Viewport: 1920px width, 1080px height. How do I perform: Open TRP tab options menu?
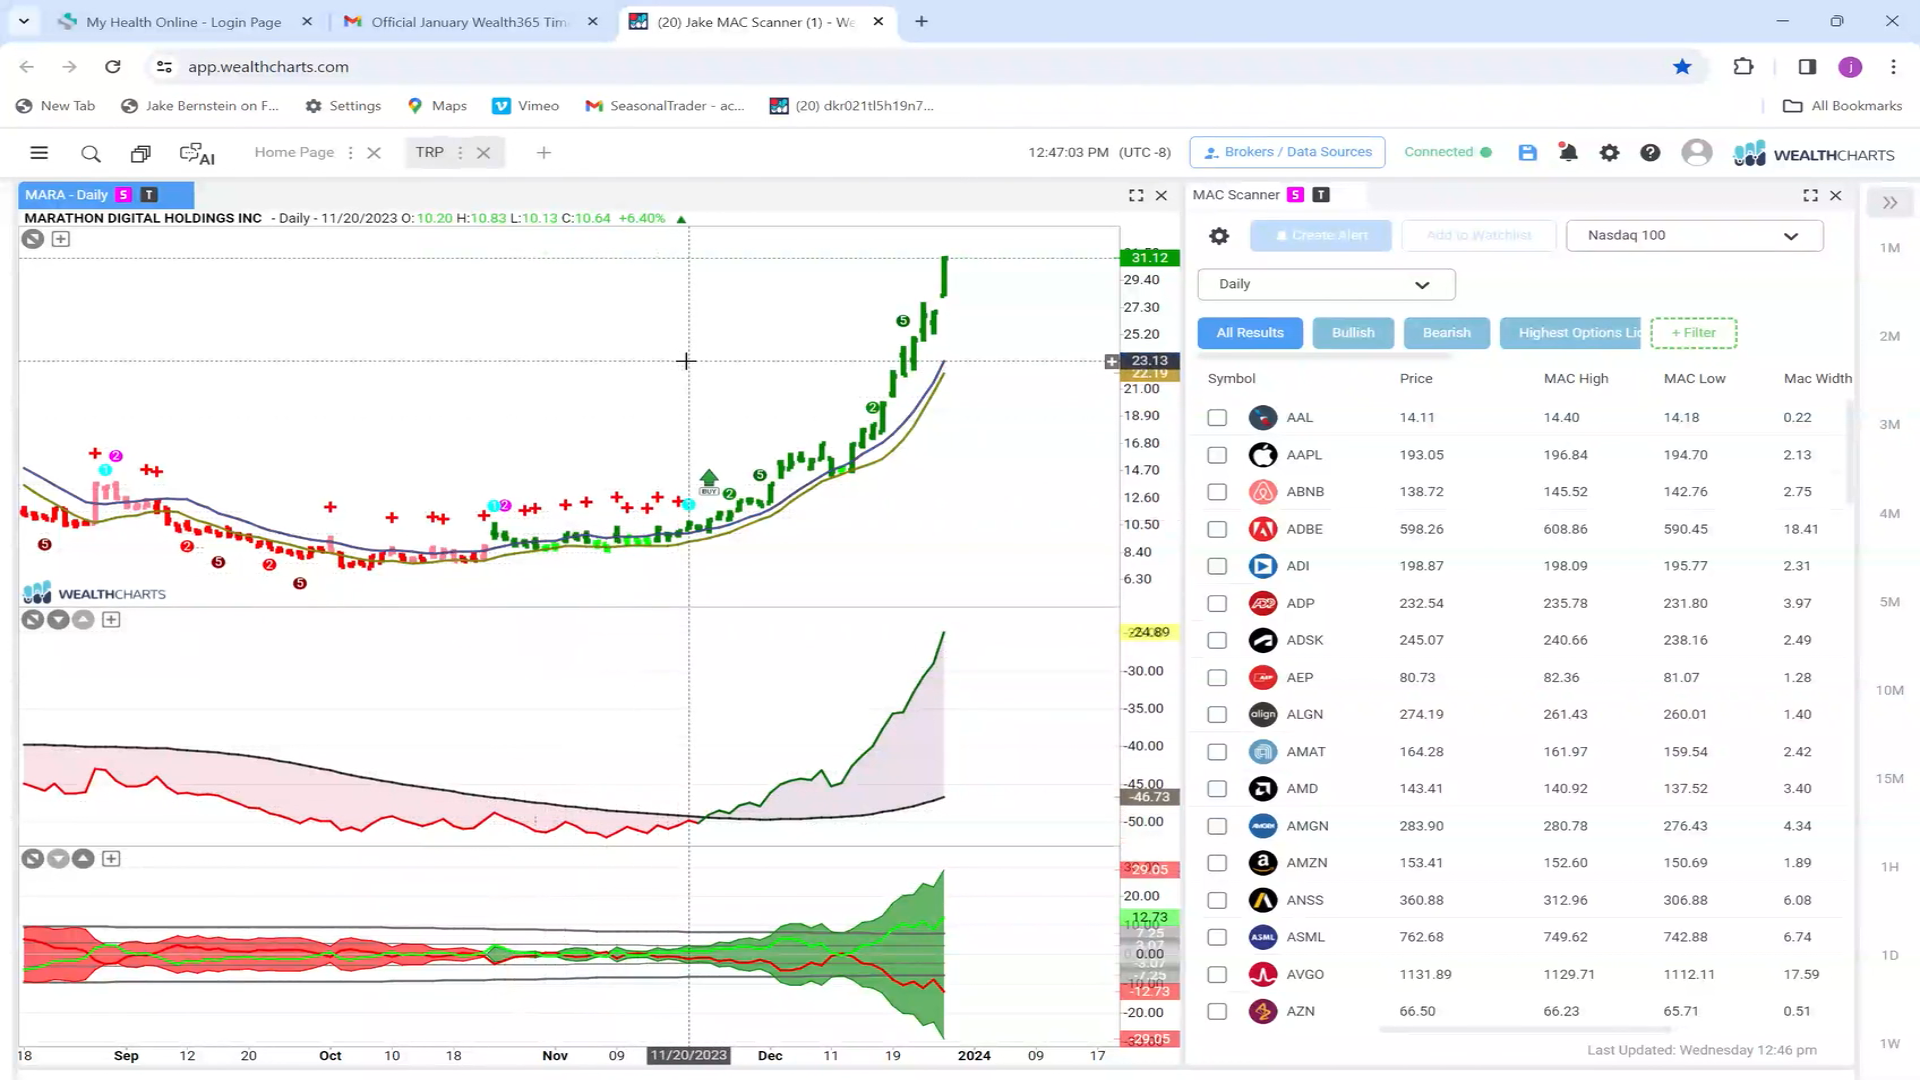click(460, 153)
